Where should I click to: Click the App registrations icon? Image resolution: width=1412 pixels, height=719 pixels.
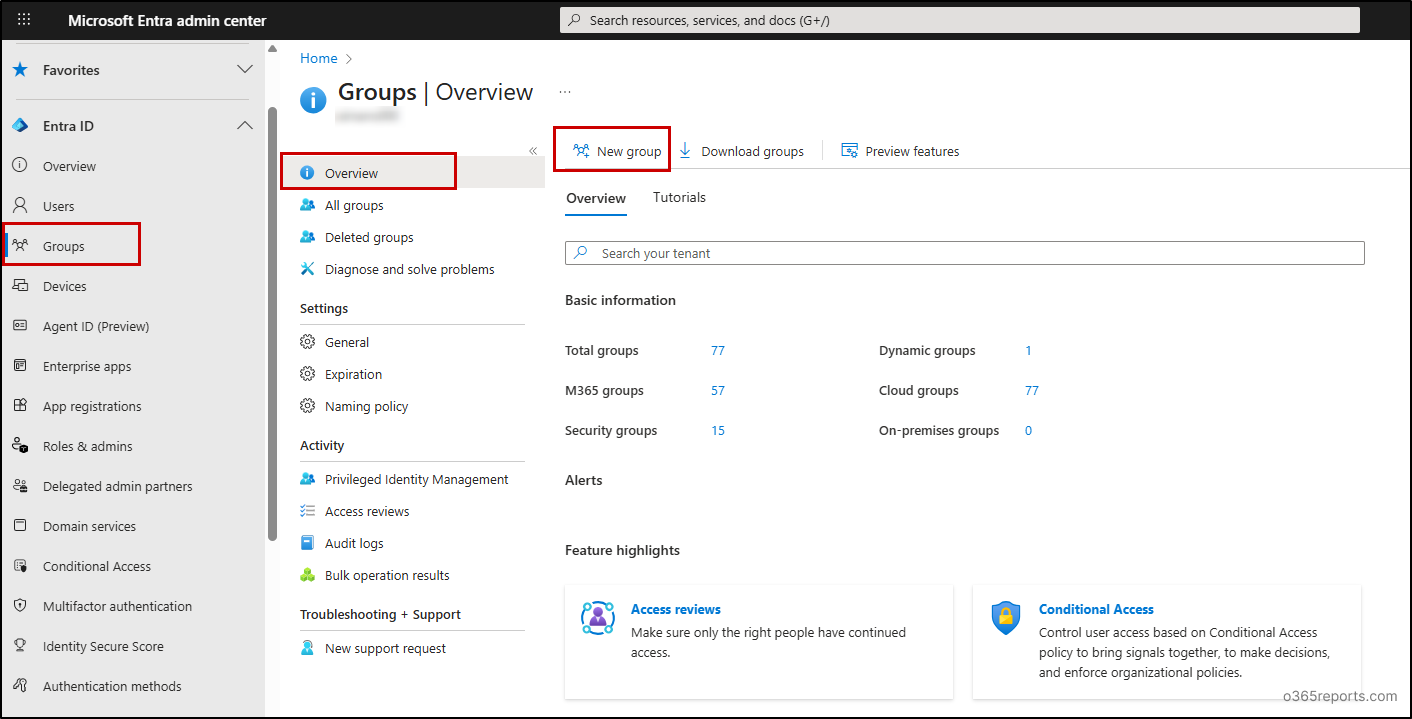pyautogui.click(x=20, y=406)
